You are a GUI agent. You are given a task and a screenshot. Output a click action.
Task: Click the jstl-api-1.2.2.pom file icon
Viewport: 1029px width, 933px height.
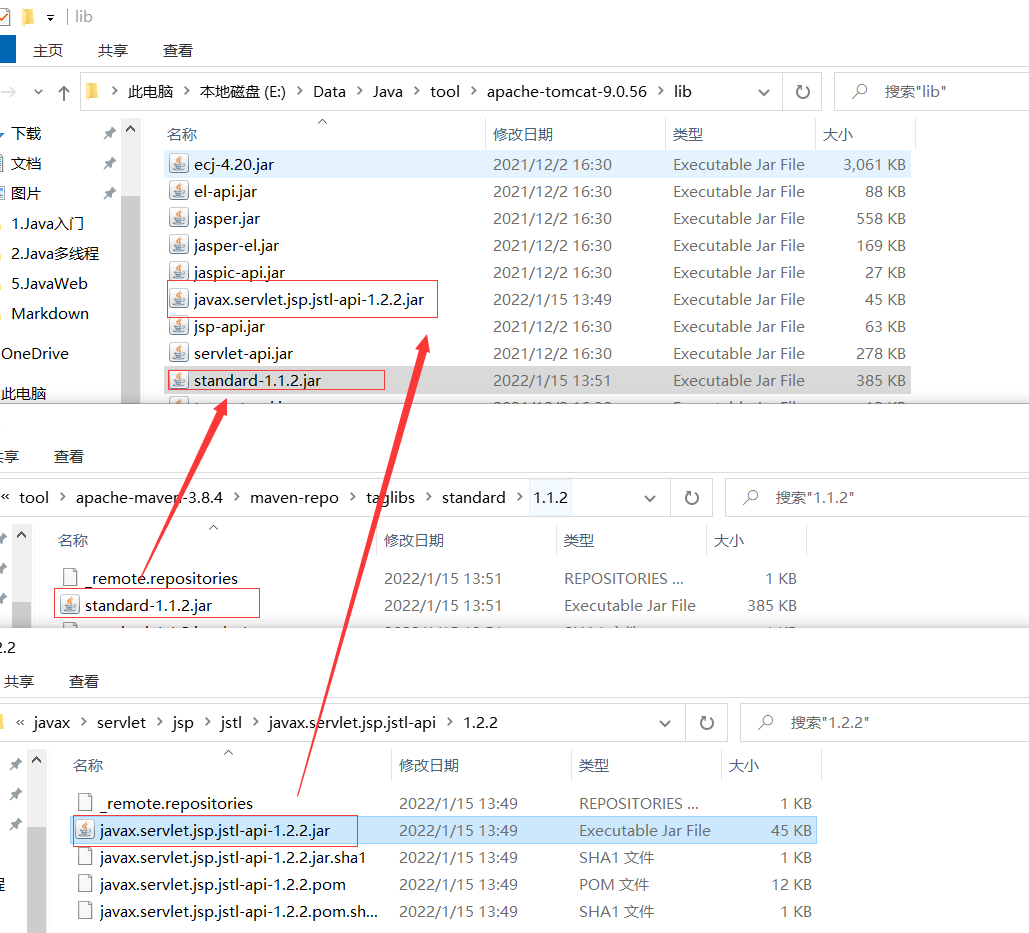click(x=85, y=883)
